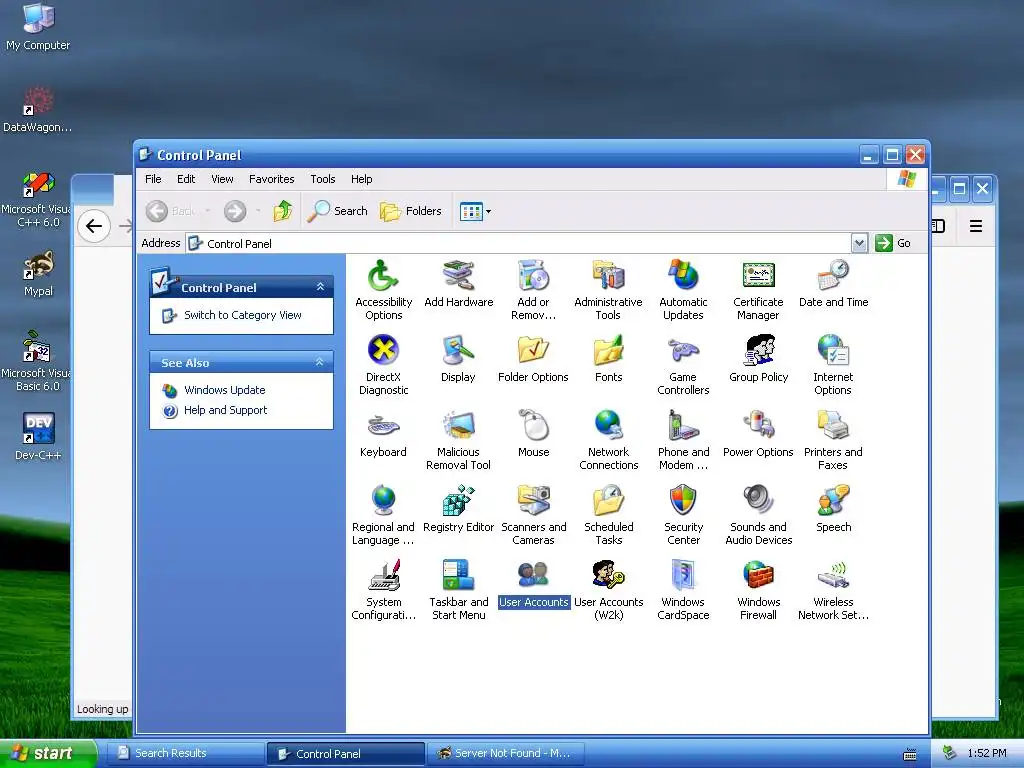The width and height of the screenshot is (1024, 768).
Task: Toggle the Folders pane button
Action: [x=411, y=211]
